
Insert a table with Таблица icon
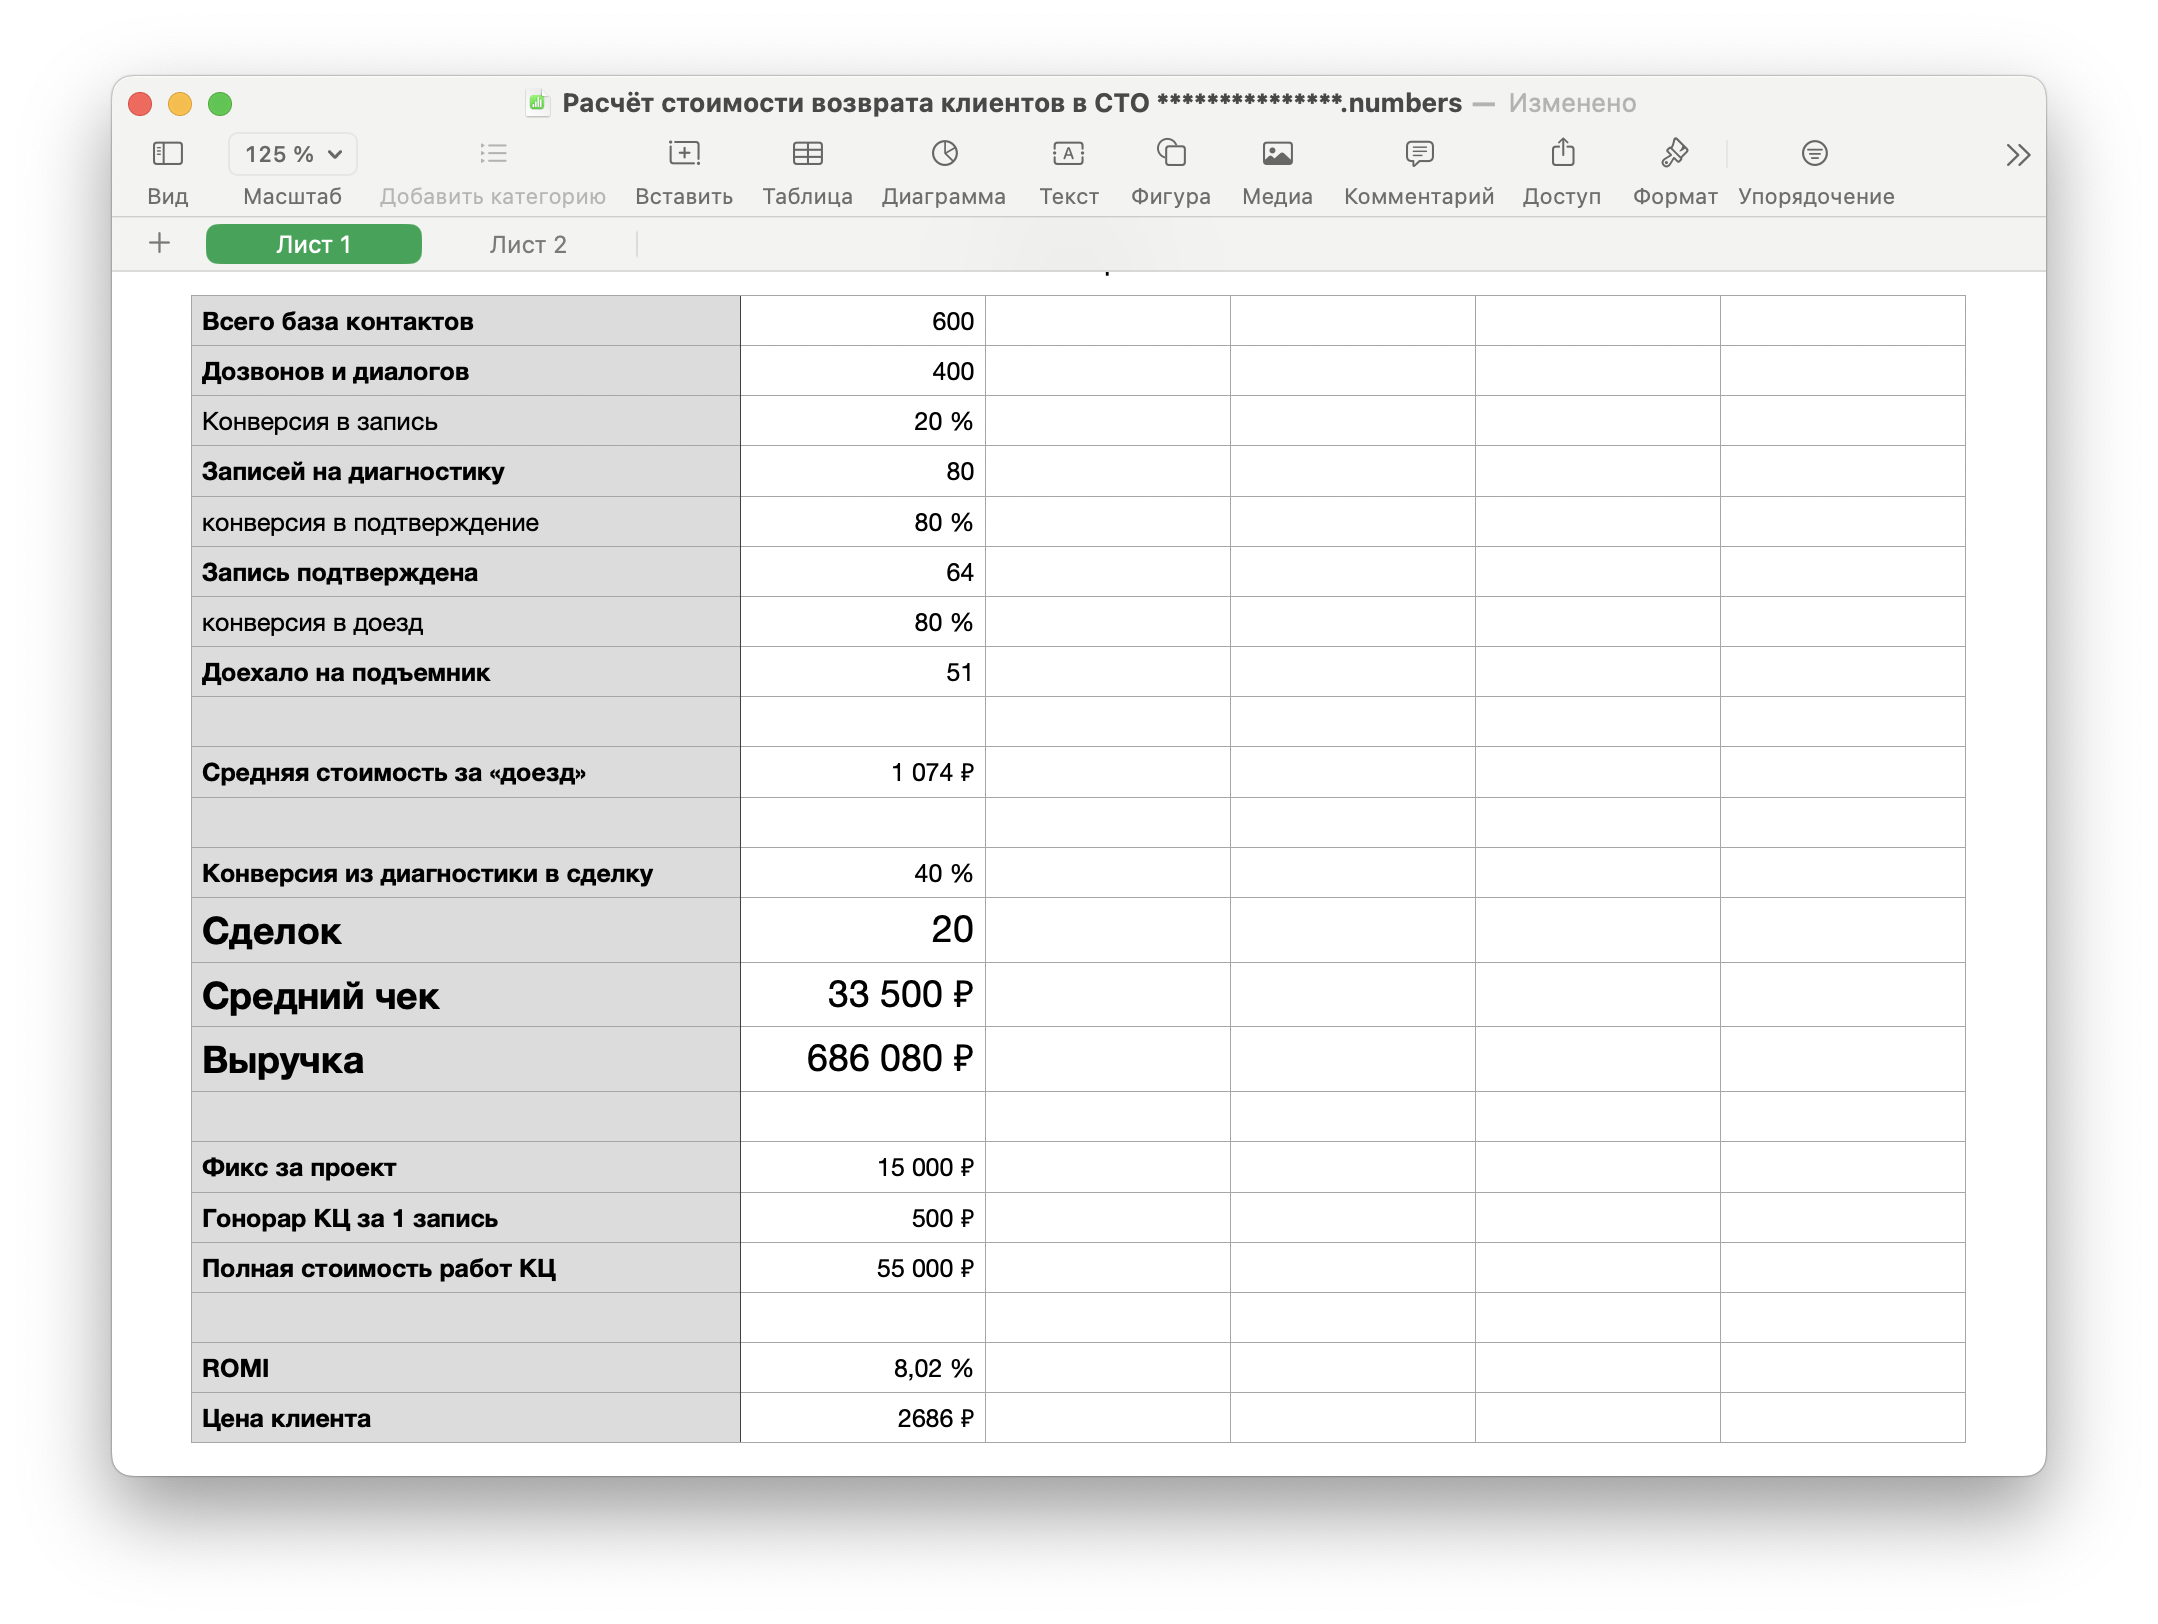click(807, 153)
